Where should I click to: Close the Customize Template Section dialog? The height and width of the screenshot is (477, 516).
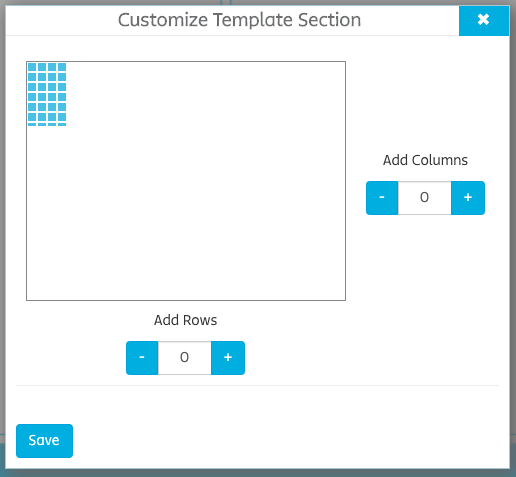(484, 20)
